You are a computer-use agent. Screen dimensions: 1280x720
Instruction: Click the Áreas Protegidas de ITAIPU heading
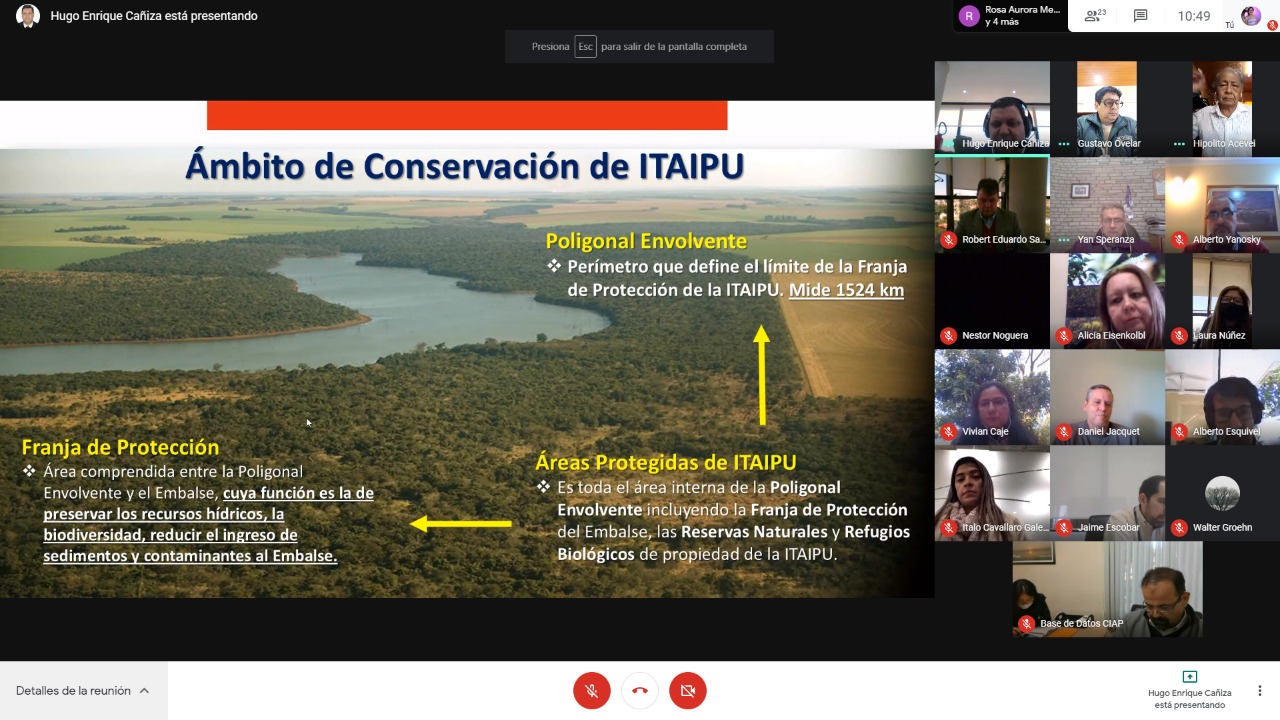coord(666,462)
